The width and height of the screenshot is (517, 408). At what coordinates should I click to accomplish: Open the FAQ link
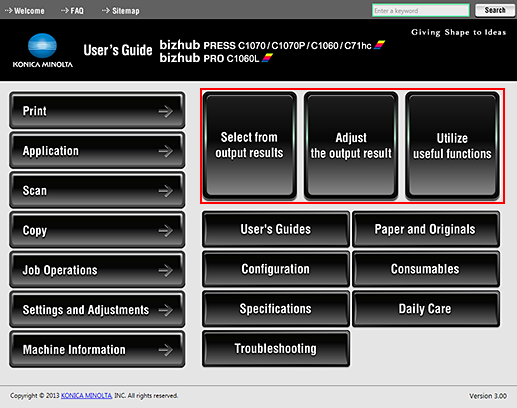coord(72,11)
